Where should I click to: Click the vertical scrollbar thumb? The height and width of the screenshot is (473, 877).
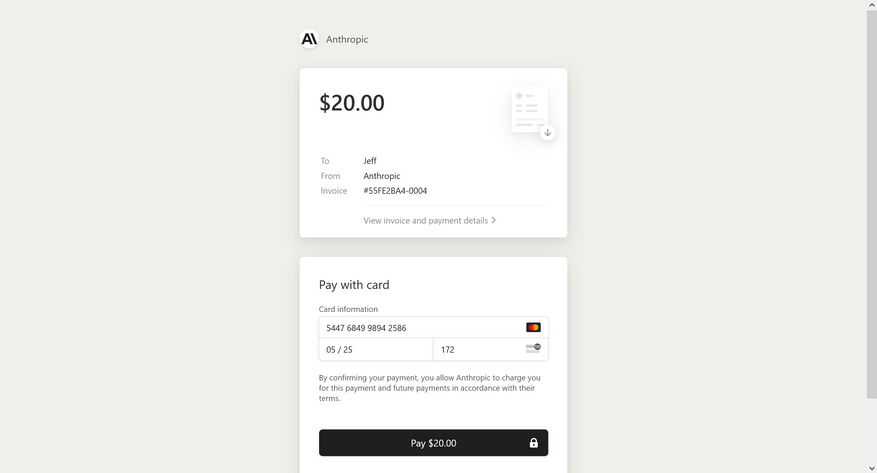point(871,200)
